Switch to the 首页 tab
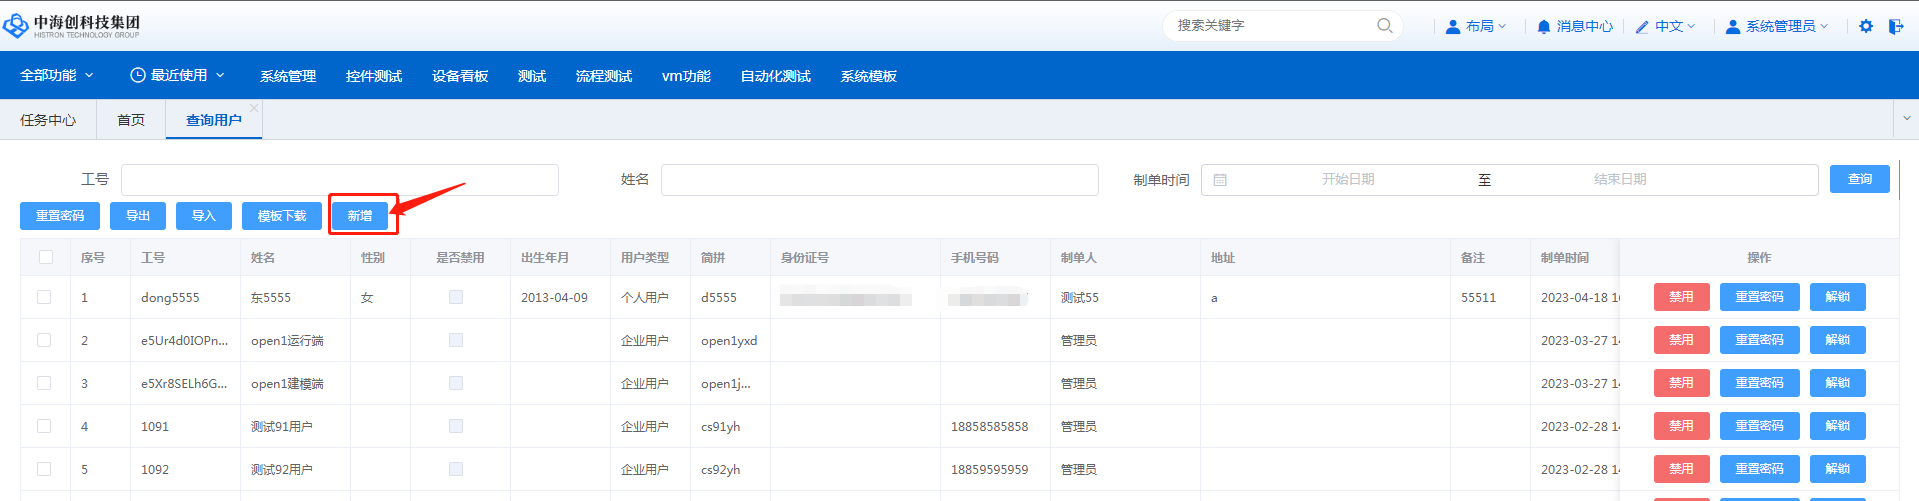 click(x=131, y=120)
